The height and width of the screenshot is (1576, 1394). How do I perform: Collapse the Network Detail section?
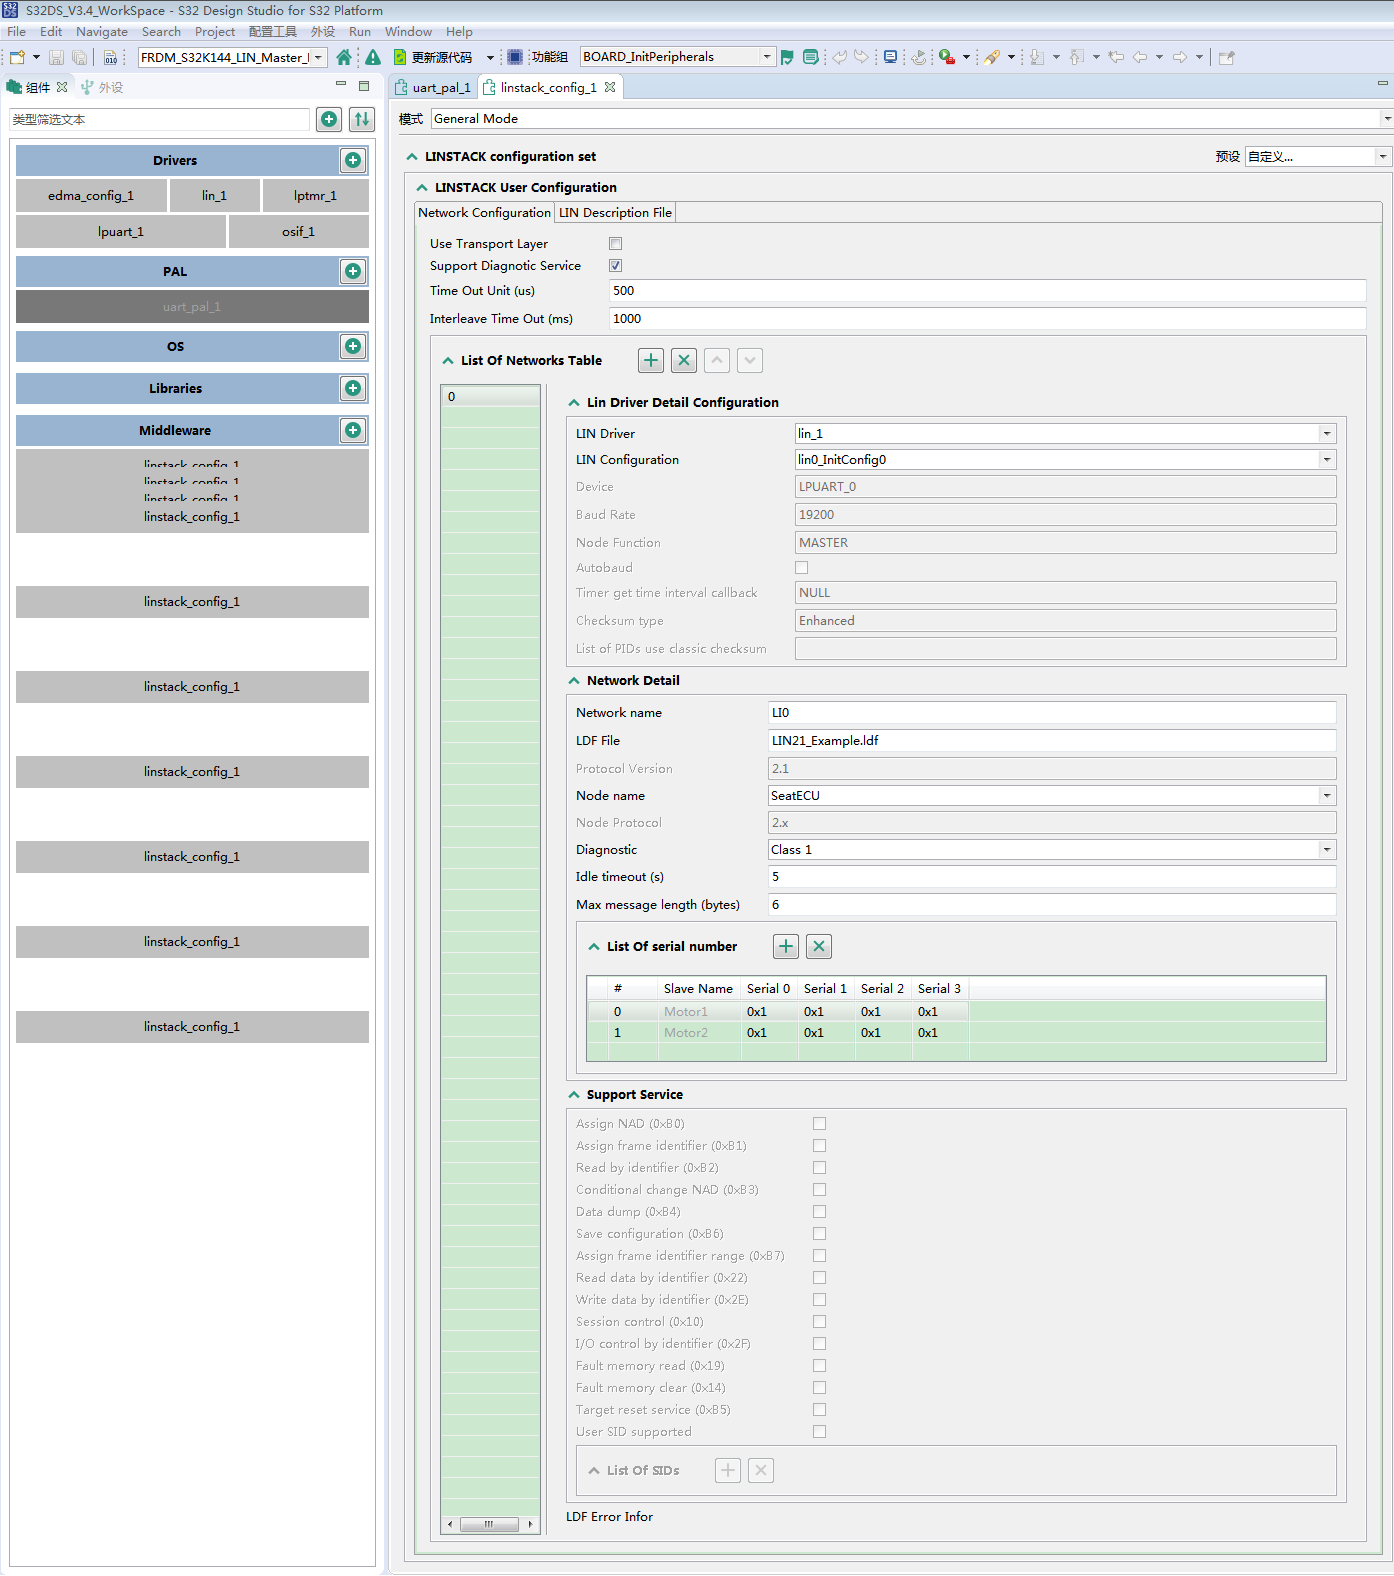click(x=574, y=681)
